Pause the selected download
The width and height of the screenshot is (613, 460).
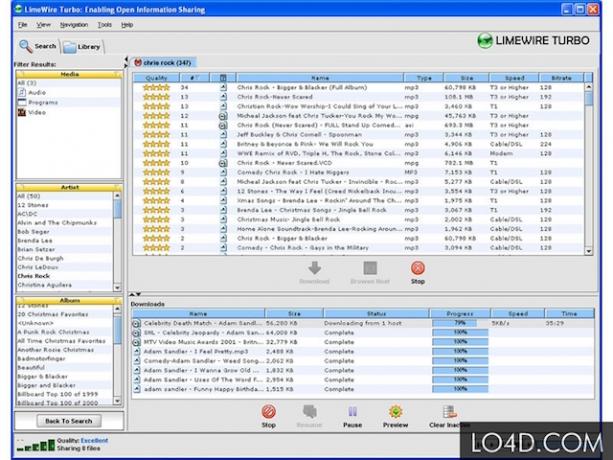coord(352,412)
